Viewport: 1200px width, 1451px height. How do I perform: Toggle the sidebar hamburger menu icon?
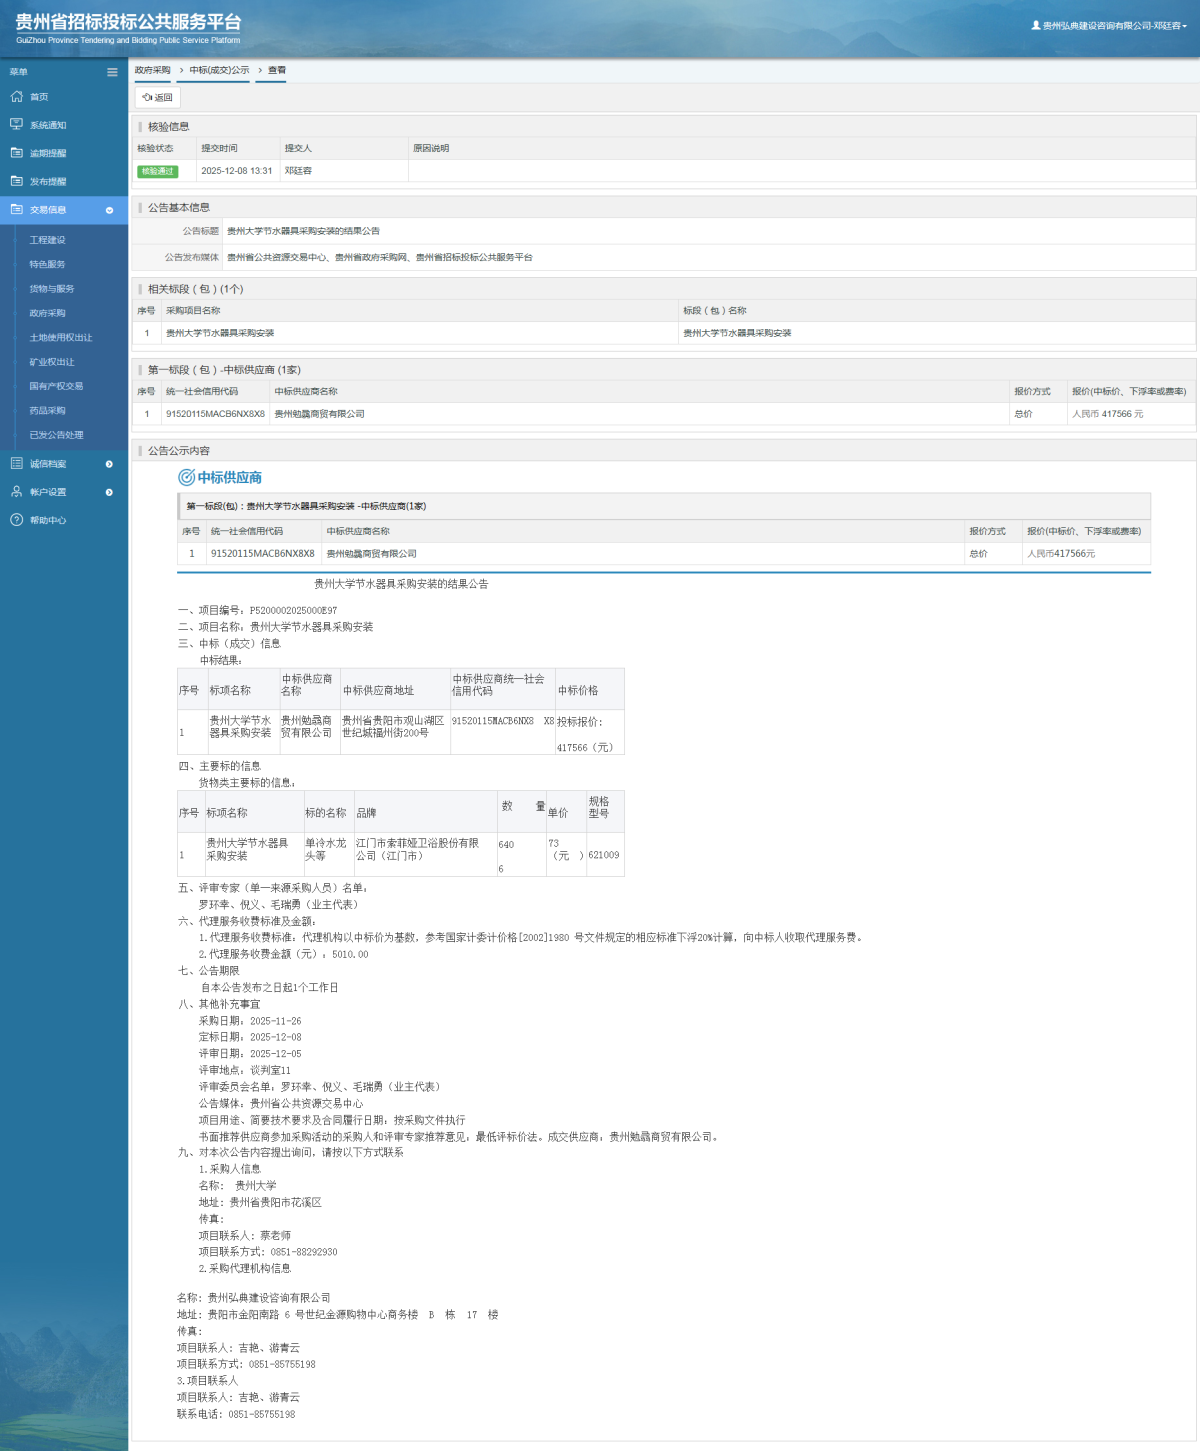[112, 72]
